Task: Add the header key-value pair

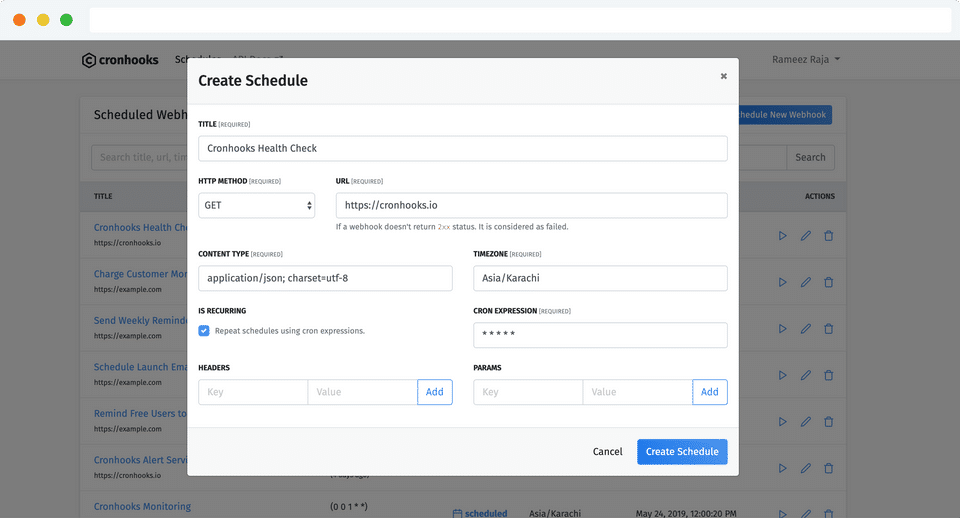Action: [x=435, y=392]
